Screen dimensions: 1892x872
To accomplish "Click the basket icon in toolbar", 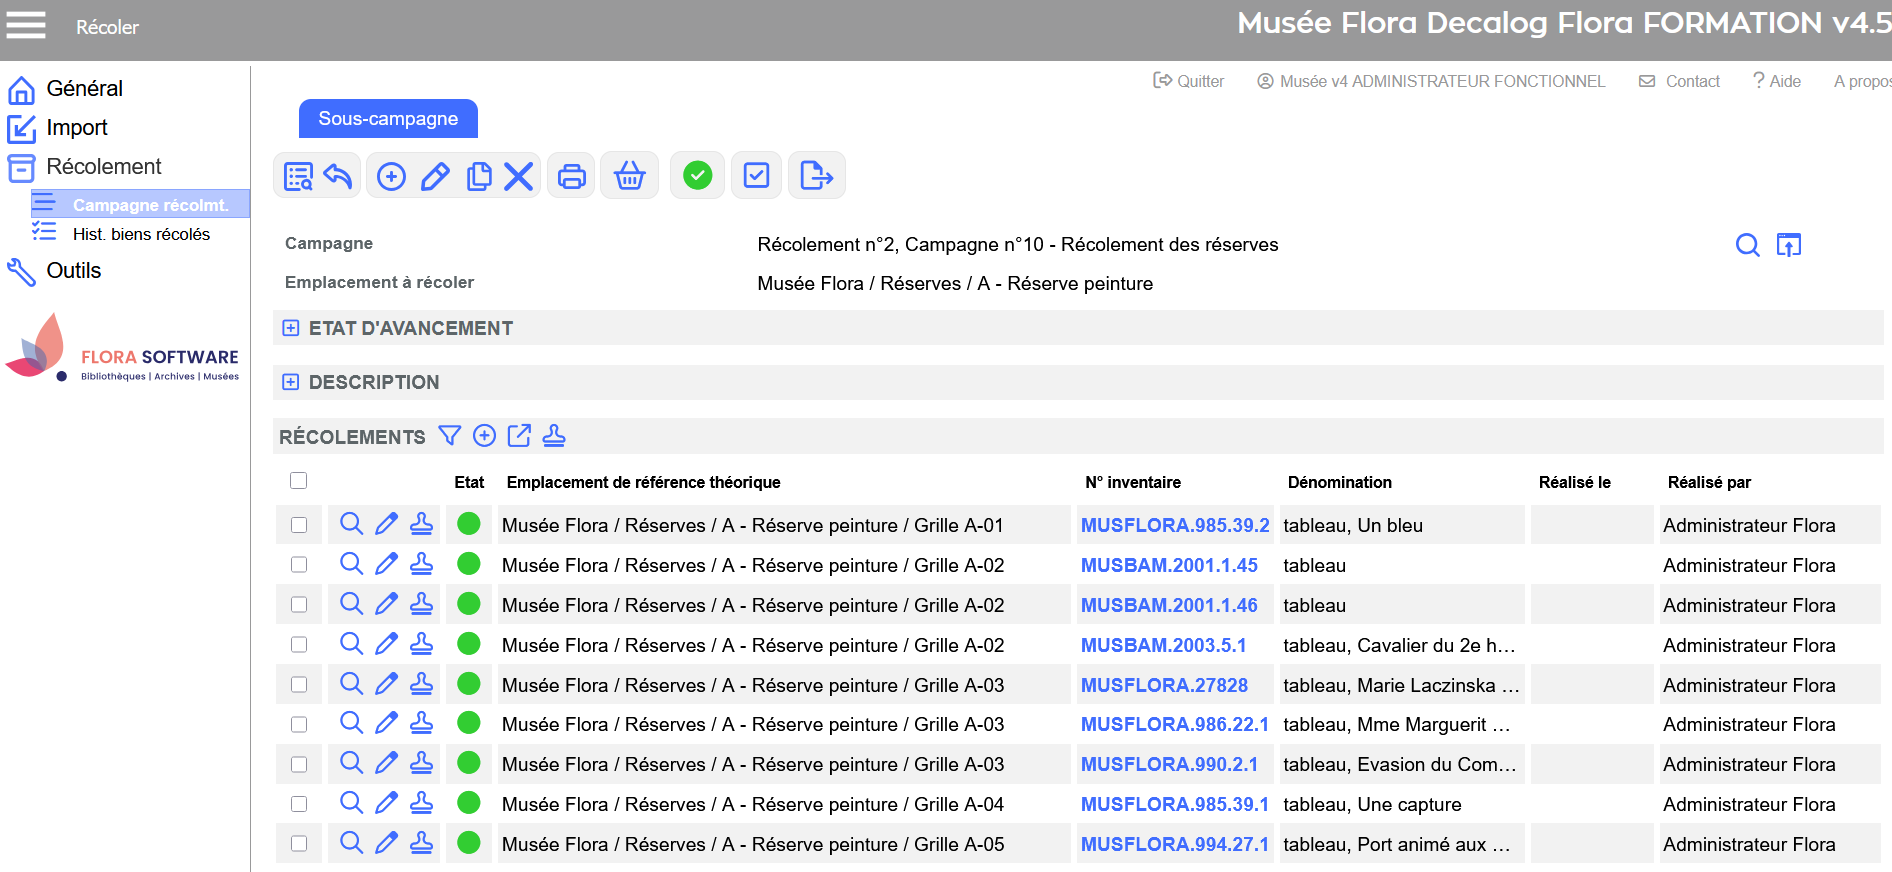I will point(629,177).
